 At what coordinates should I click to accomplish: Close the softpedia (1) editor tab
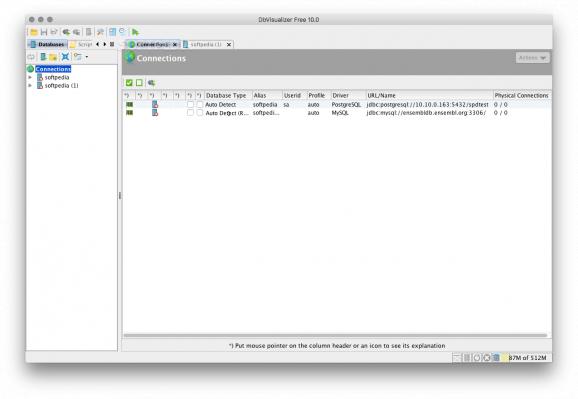click(x=229, y=45)
